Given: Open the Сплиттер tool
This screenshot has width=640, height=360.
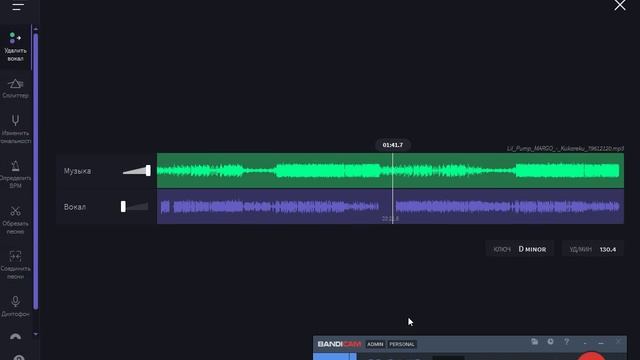Looking at the screenshot, I should [x=15, y=89].
